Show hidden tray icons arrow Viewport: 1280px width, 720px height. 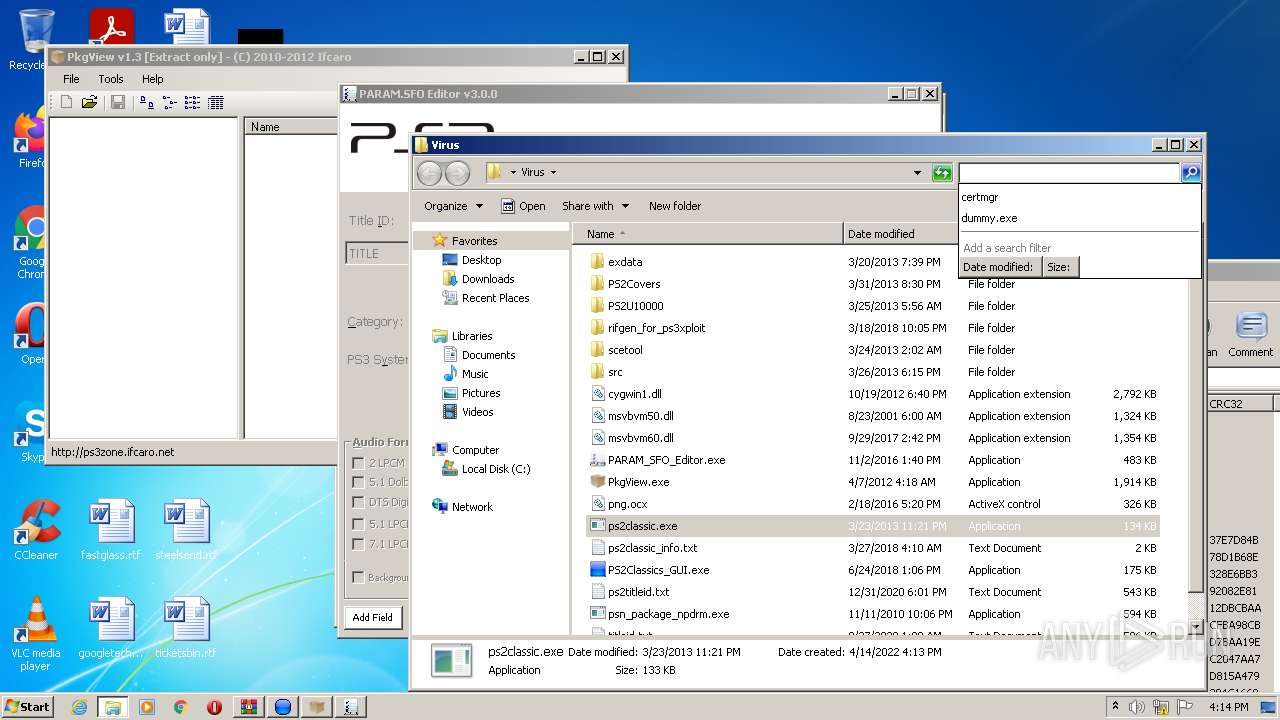coord(1115,707)
